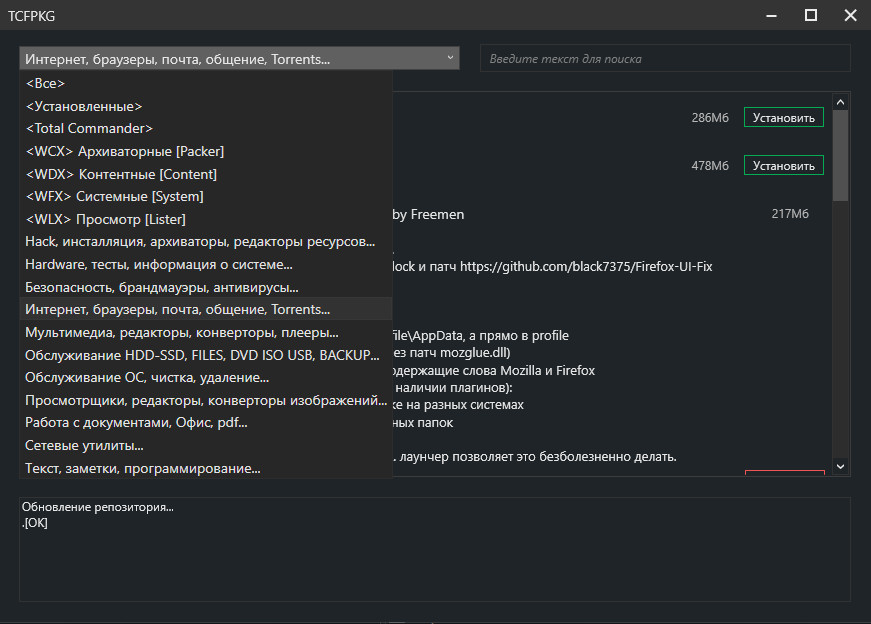Select Мультимедиа, редакторы, конверторы category
Viewport: 871px width, 624px height.
pos(182,332)
